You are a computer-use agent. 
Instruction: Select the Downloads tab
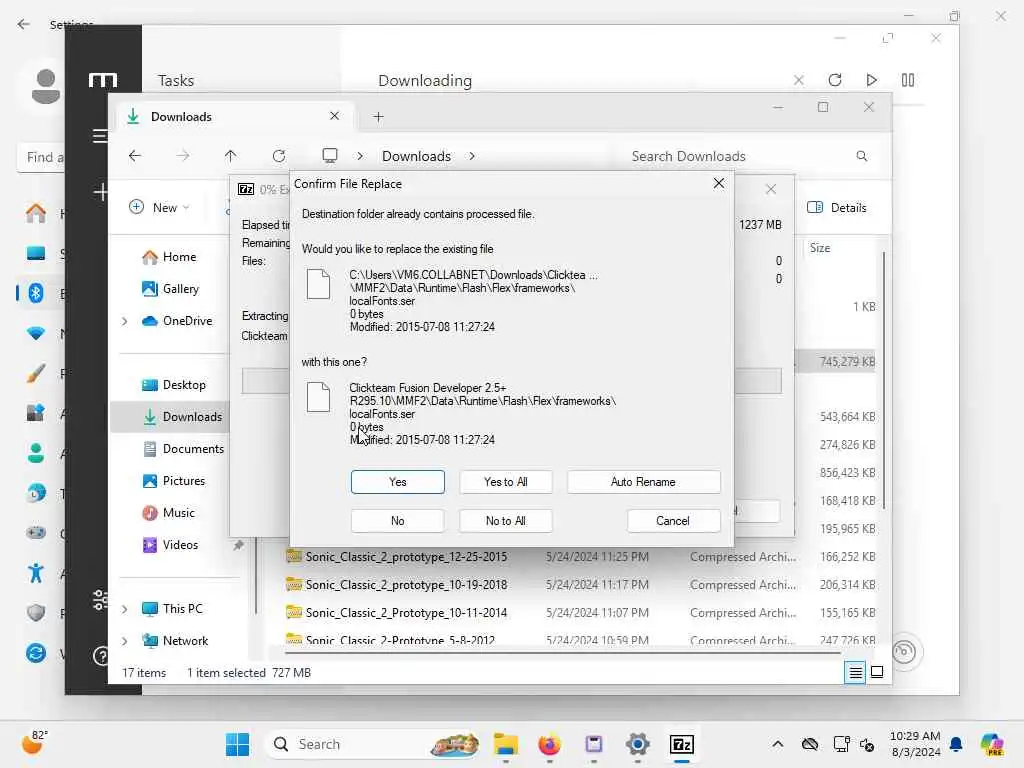point(235,117)
